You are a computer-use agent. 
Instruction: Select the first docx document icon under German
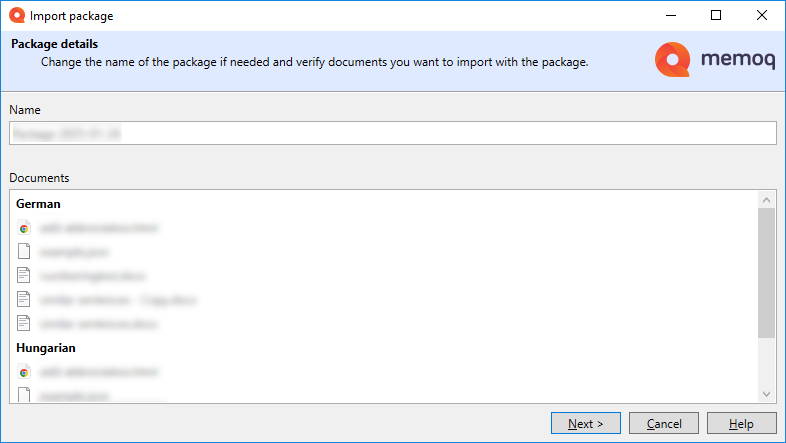click(25, 276)
